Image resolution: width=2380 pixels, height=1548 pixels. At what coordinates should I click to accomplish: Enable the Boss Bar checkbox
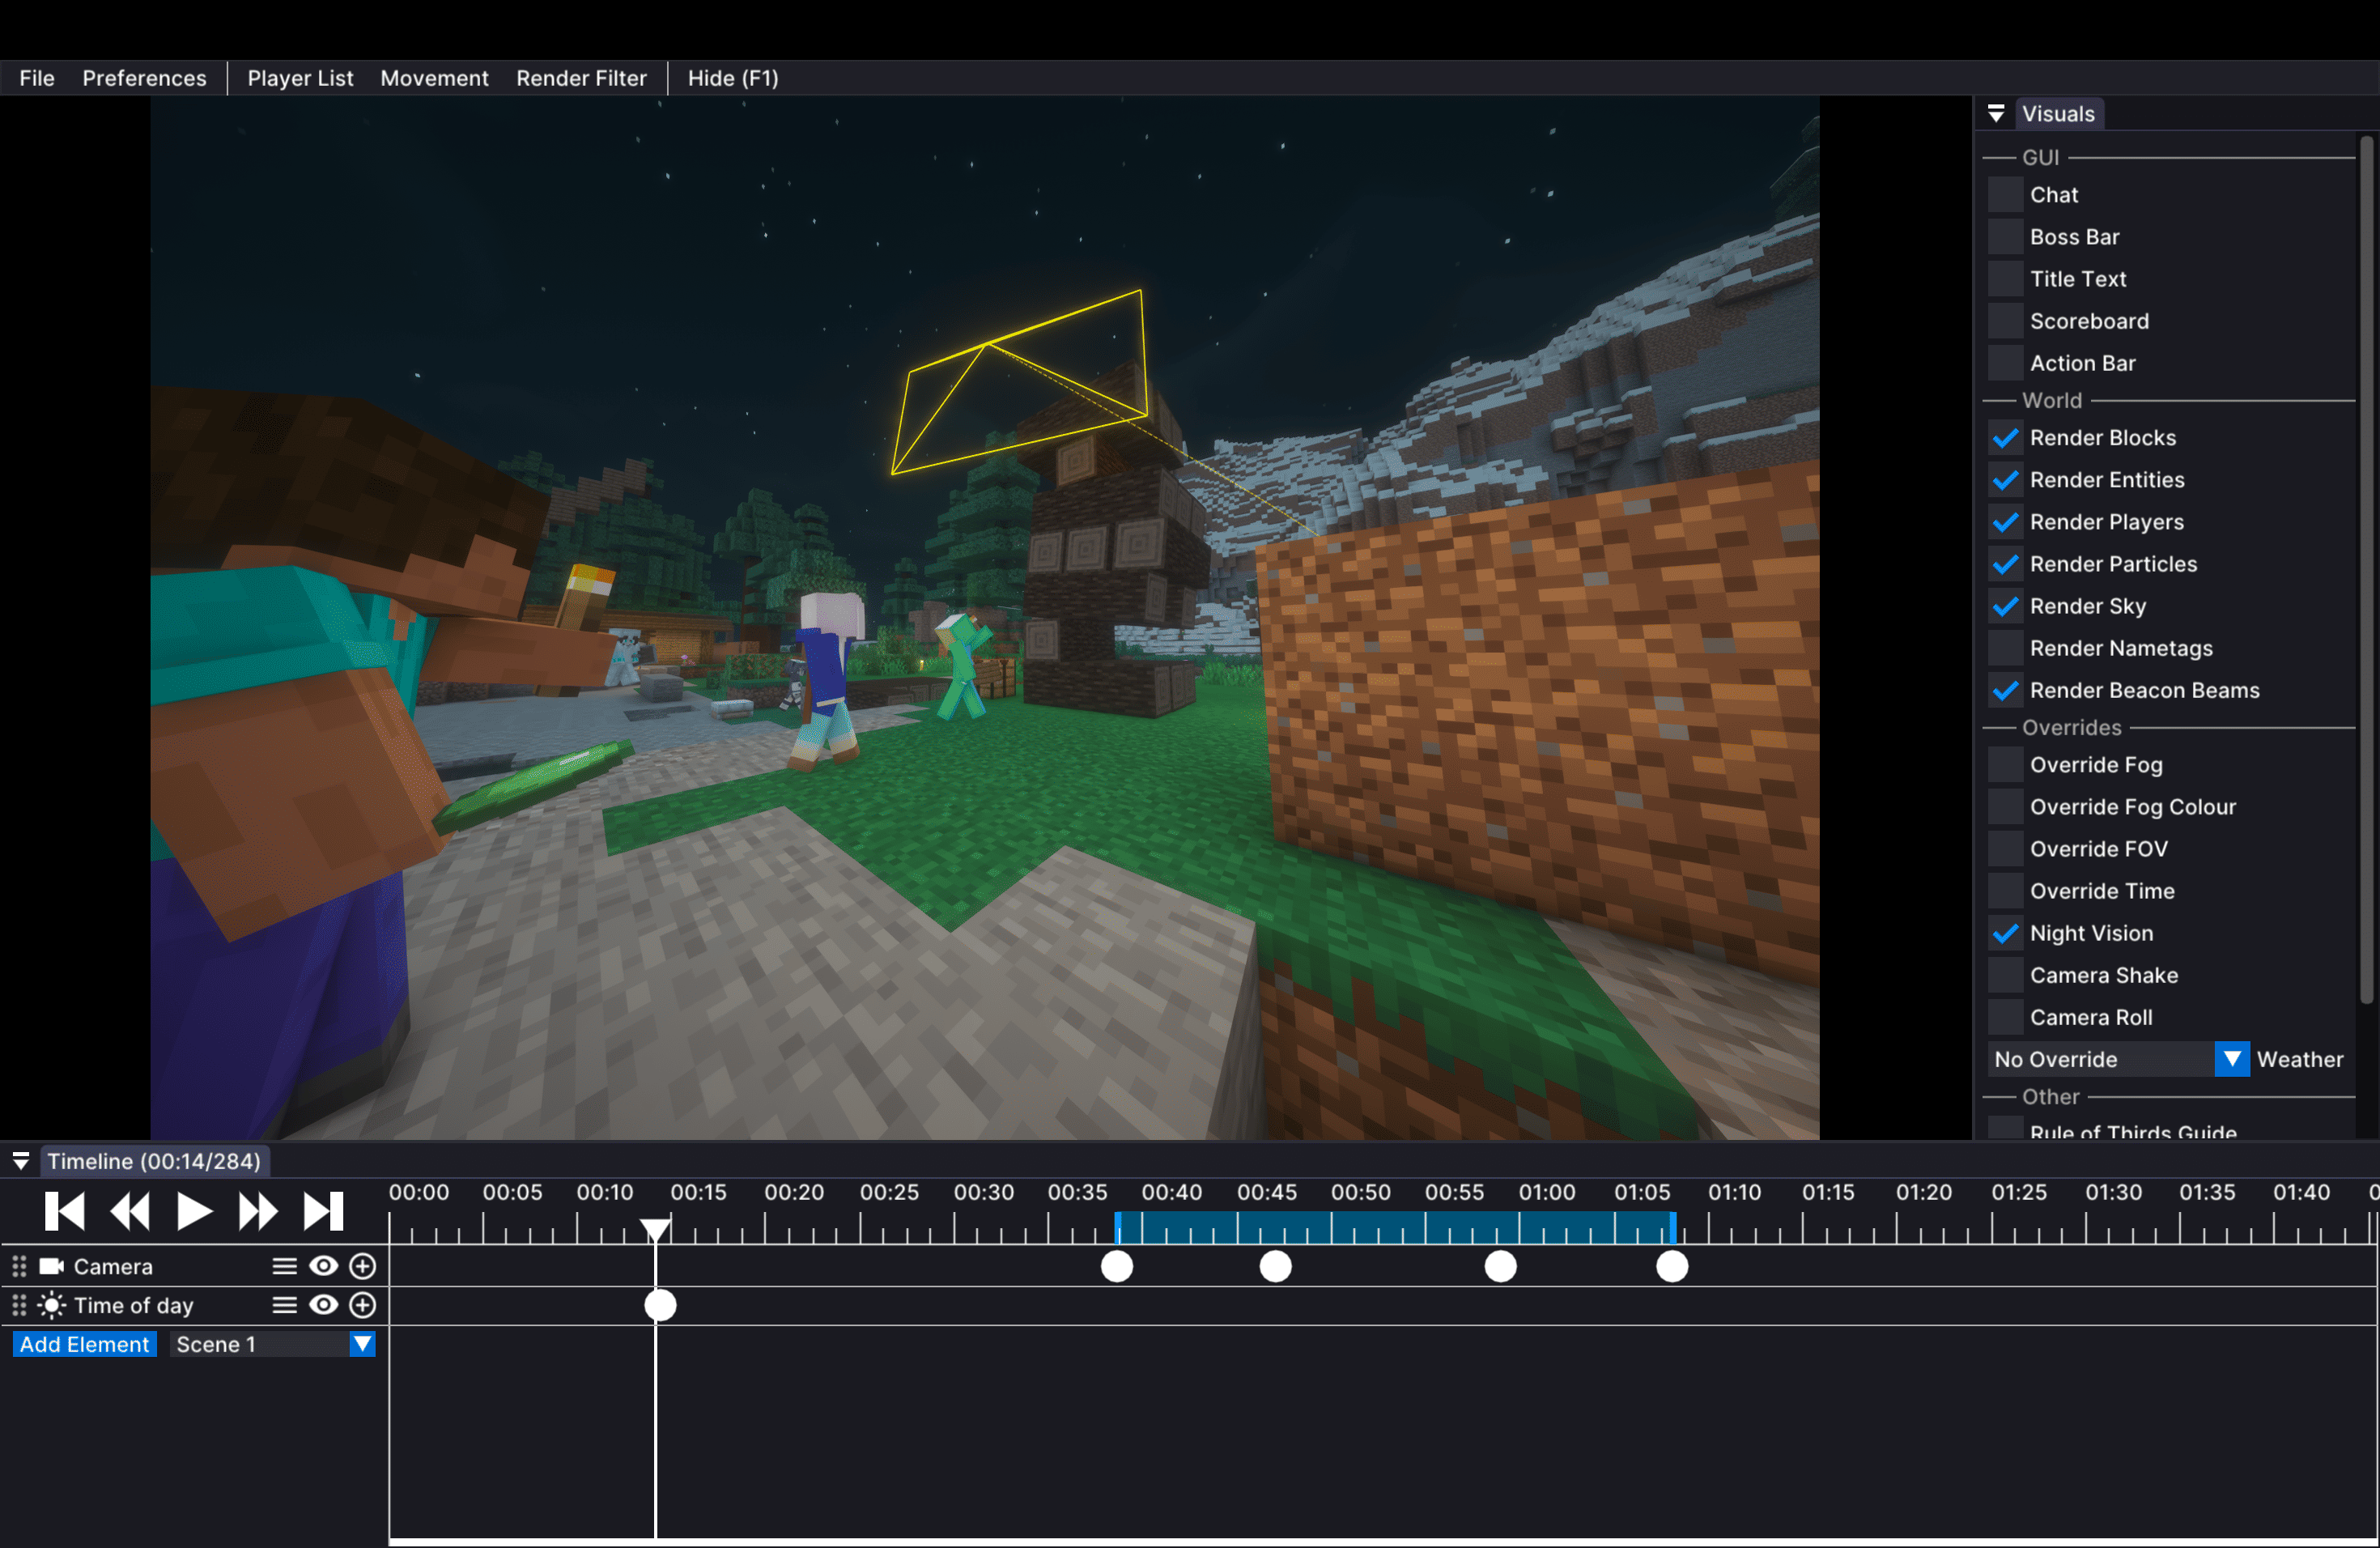[2005, 237]
